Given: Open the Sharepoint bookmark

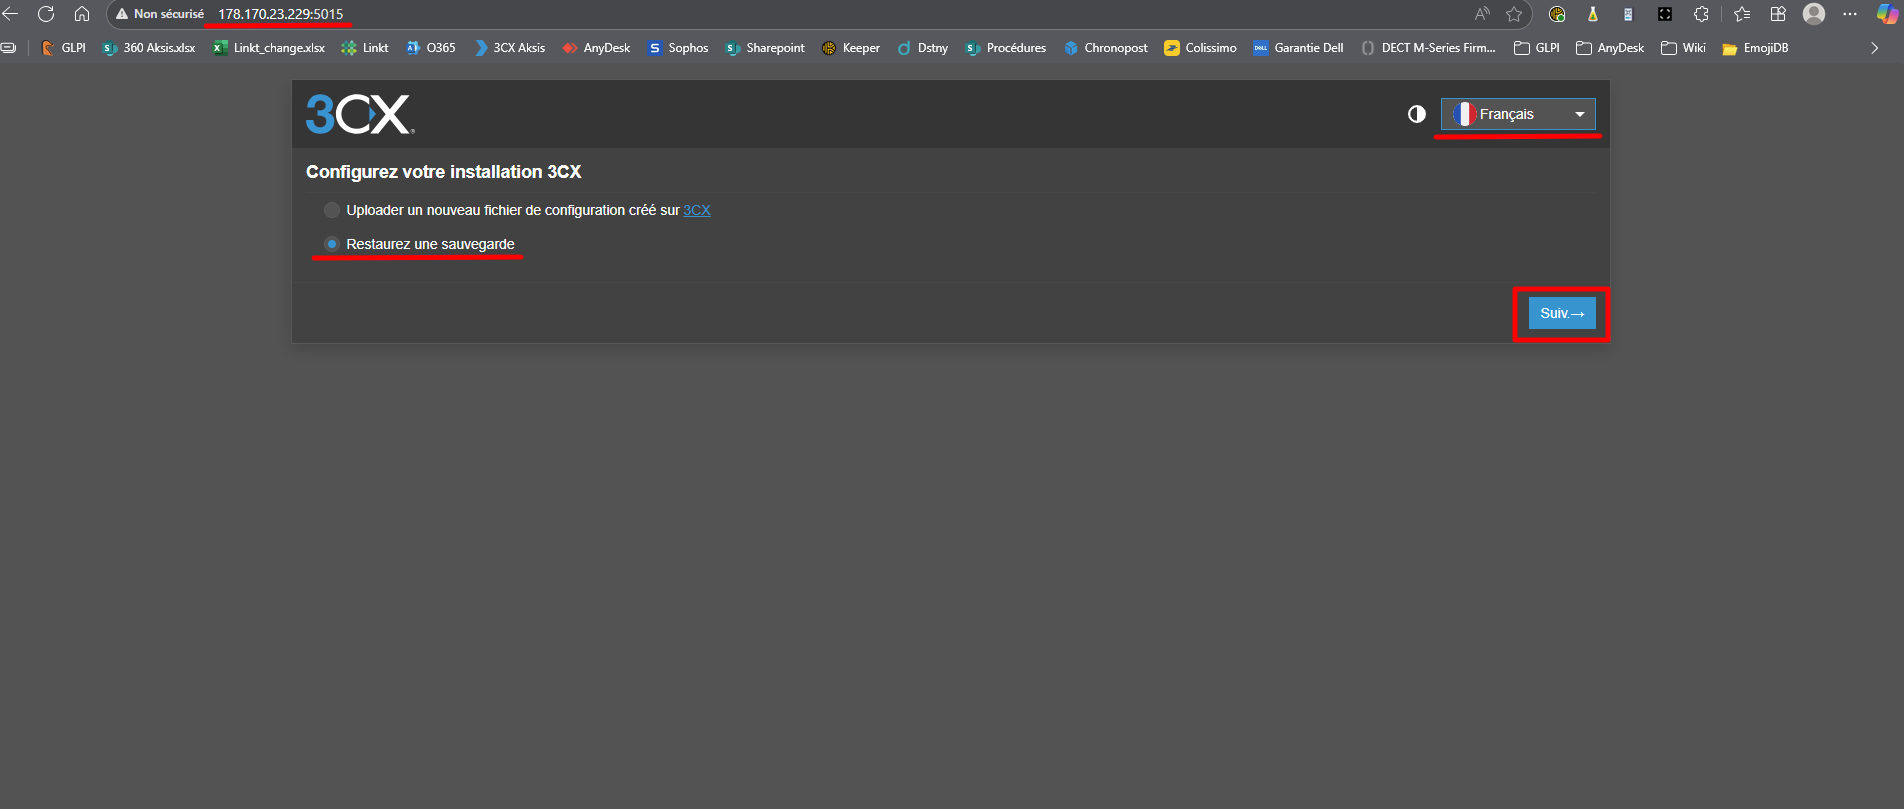Looking at the screenshot, I should (765, 48).
